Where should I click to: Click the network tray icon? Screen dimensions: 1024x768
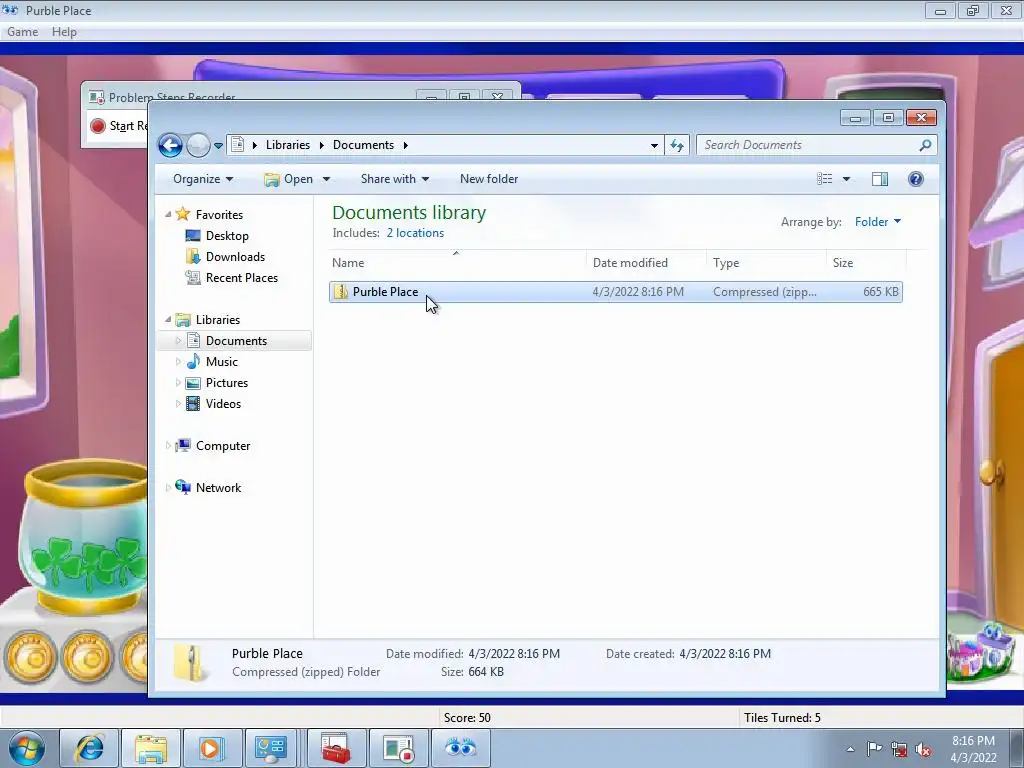(899, 750)
